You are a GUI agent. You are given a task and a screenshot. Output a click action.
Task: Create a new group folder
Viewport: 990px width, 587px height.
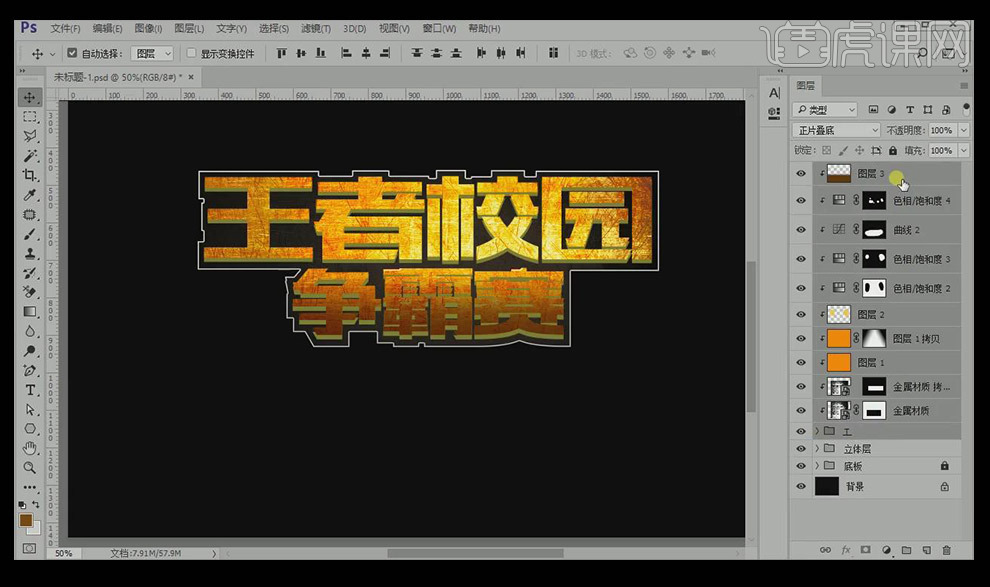tap(907, 550)
